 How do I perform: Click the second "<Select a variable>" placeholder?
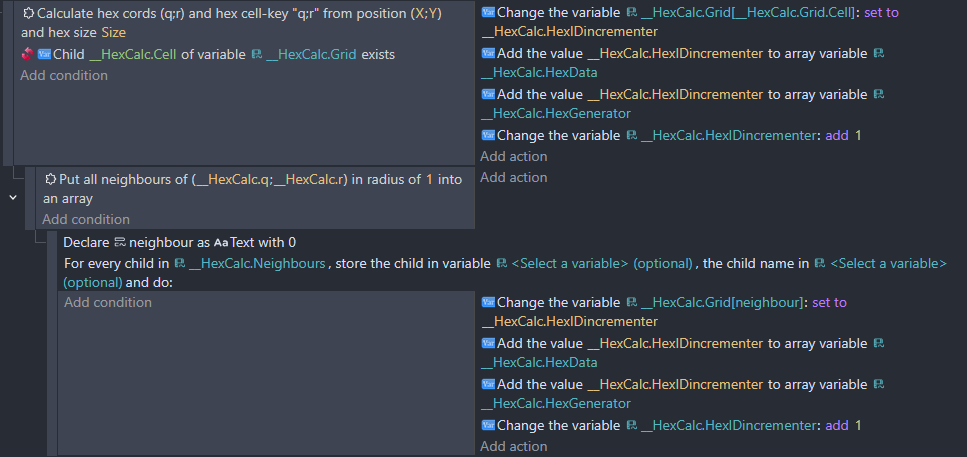coord(887,263)
